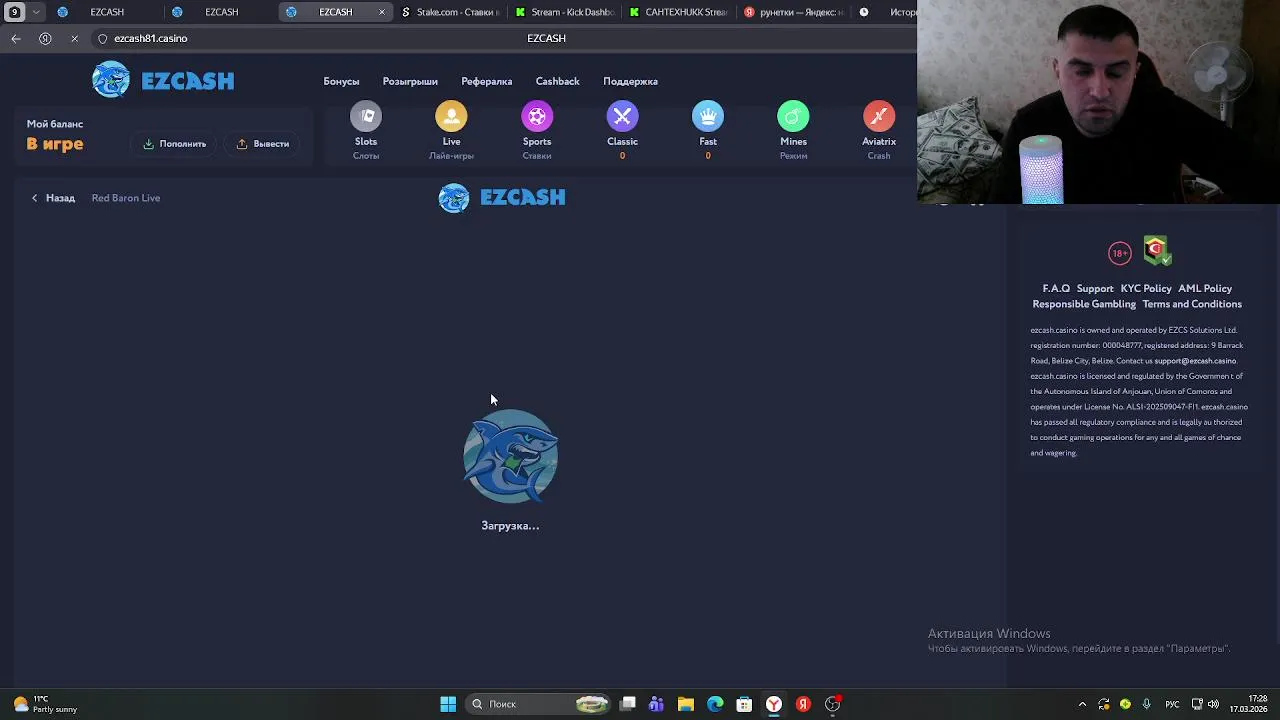Switch the РУС input language
The image size is (1280, 720).
tap(1173, 704)
